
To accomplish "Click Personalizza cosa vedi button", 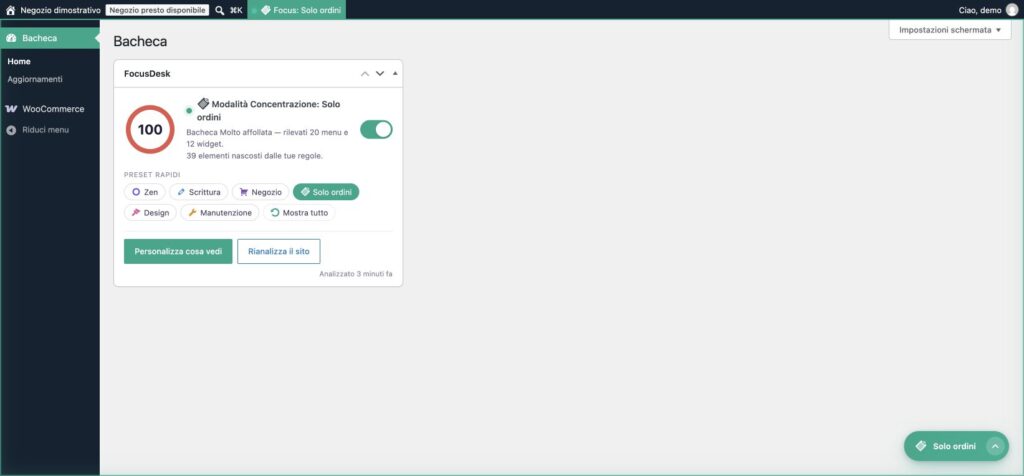I will (x=178, y=251).
